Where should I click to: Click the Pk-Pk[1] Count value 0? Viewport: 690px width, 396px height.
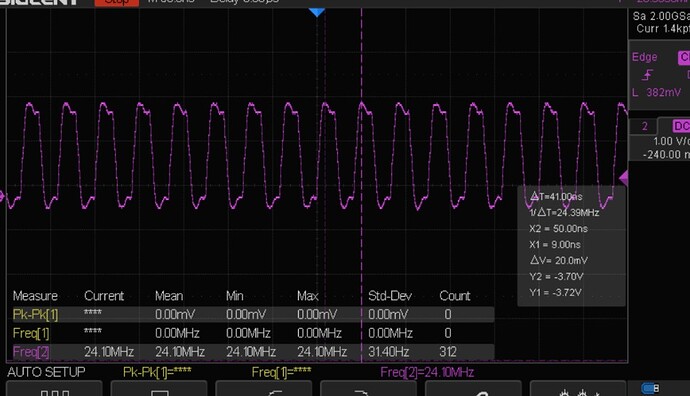(x=448, y=314)
